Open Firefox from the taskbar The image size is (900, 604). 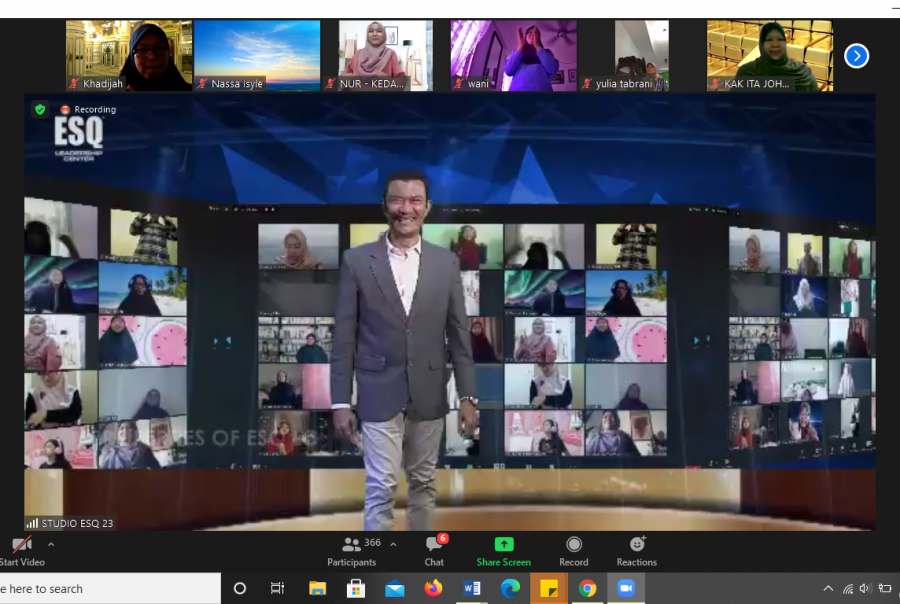[433, 588]
